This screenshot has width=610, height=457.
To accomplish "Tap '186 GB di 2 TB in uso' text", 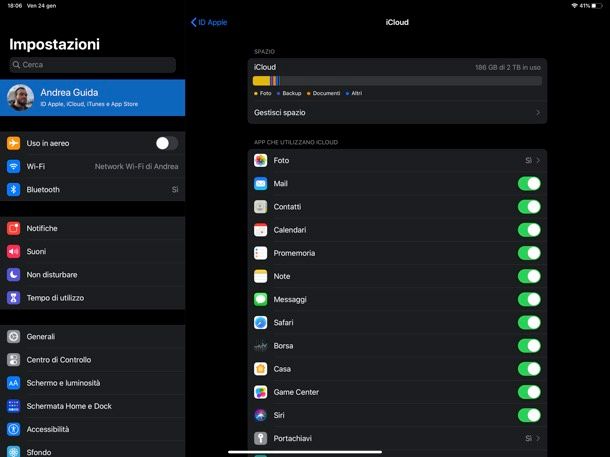I will click(508, 68).
